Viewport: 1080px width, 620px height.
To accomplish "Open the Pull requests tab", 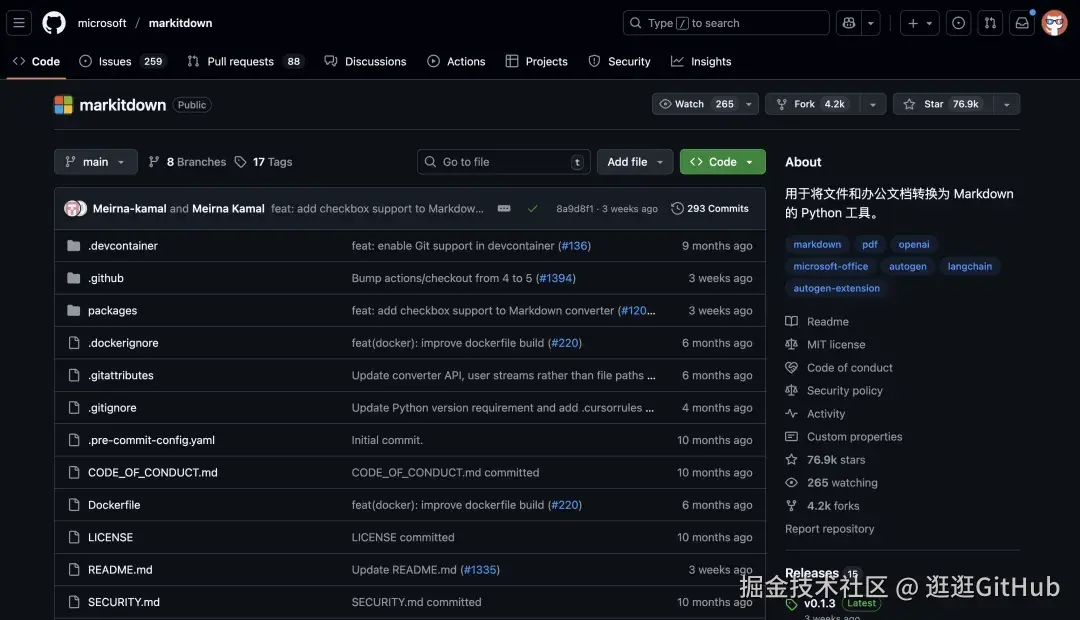I will (245, 61).
